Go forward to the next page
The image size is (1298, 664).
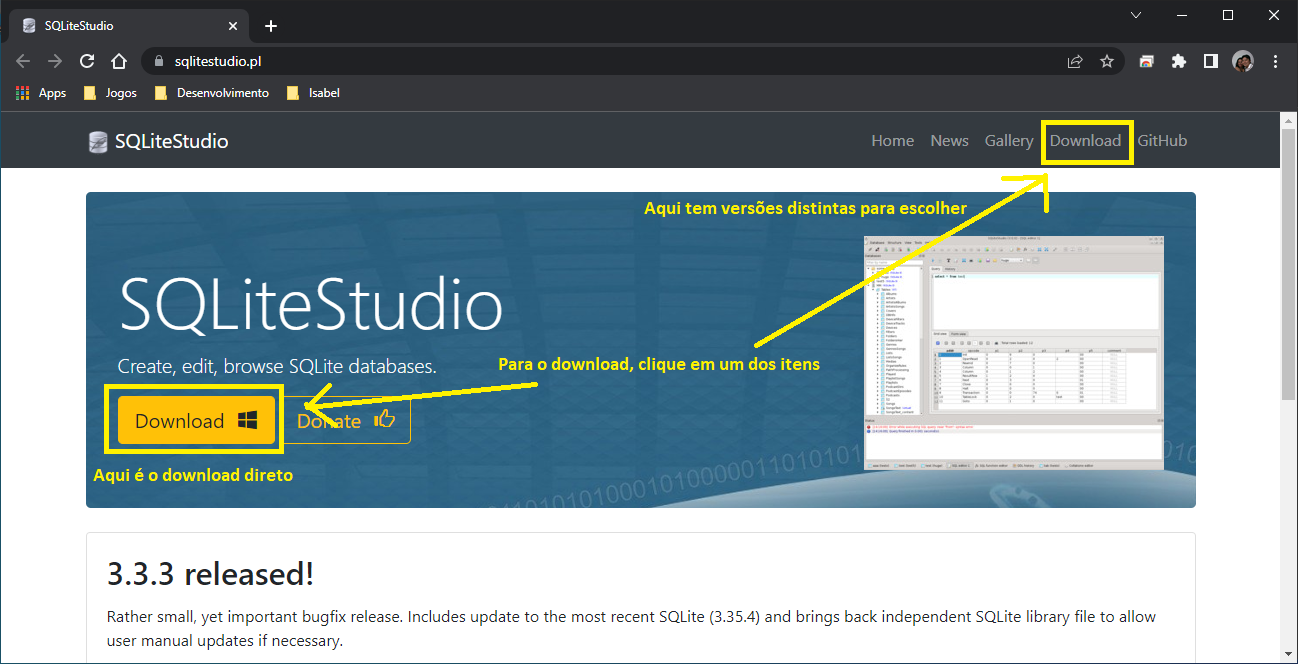[x=55, y=61]
